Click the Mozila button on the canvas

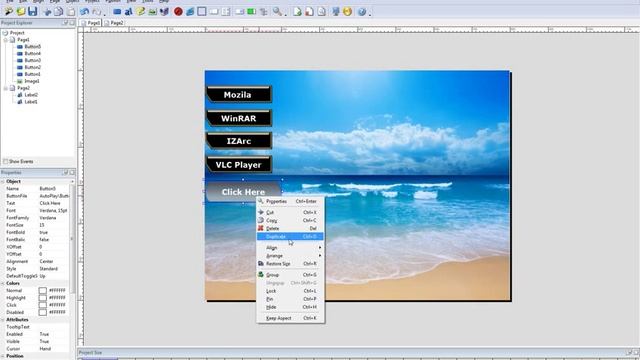(238, 94)
